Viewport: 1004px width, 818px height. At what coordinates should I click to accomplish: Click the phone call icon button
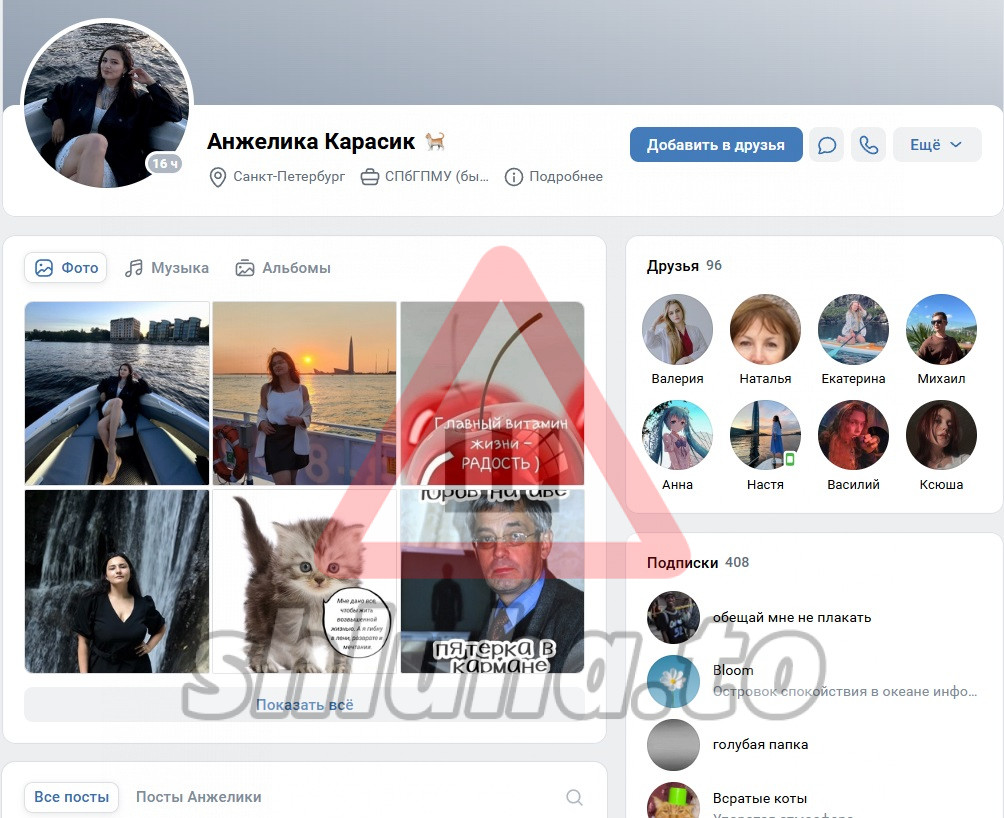pyautogui.click(x=869, y=145)
